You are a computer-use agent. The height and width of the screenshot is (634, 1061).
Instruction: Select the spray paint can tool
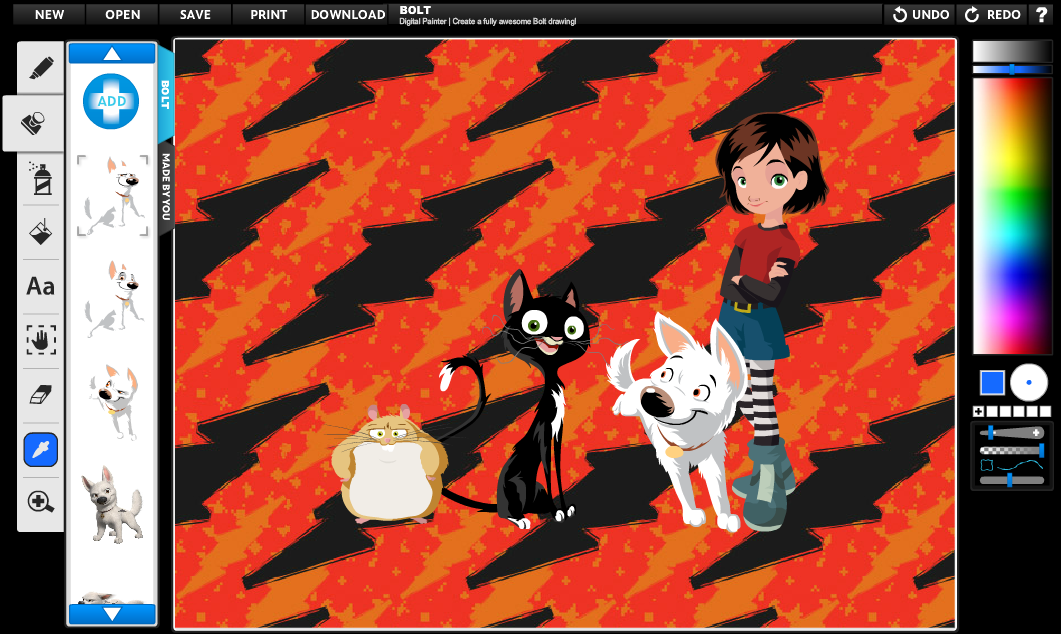[x=41, y=179]
